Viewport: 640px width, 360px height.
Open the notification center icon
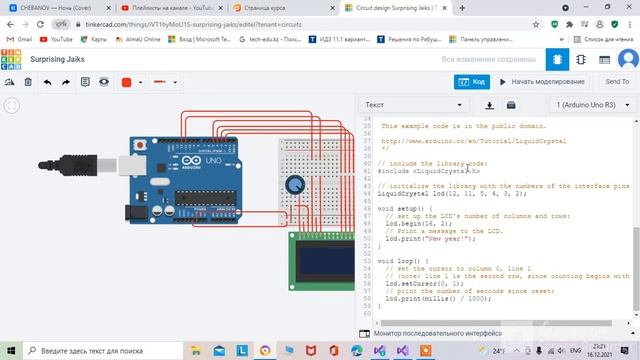625,350
